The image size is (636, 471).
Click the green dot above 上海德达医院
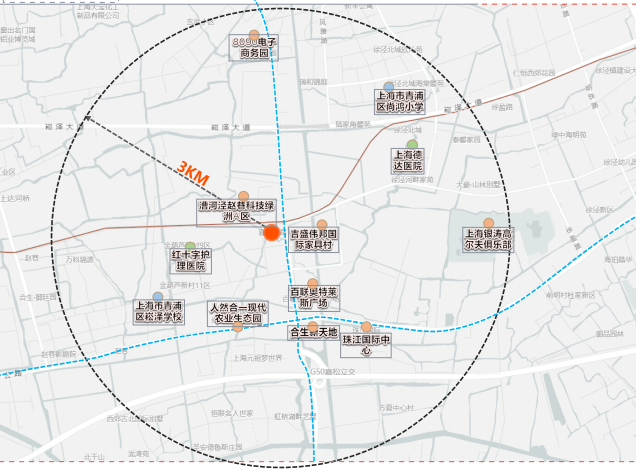[411, 144]
